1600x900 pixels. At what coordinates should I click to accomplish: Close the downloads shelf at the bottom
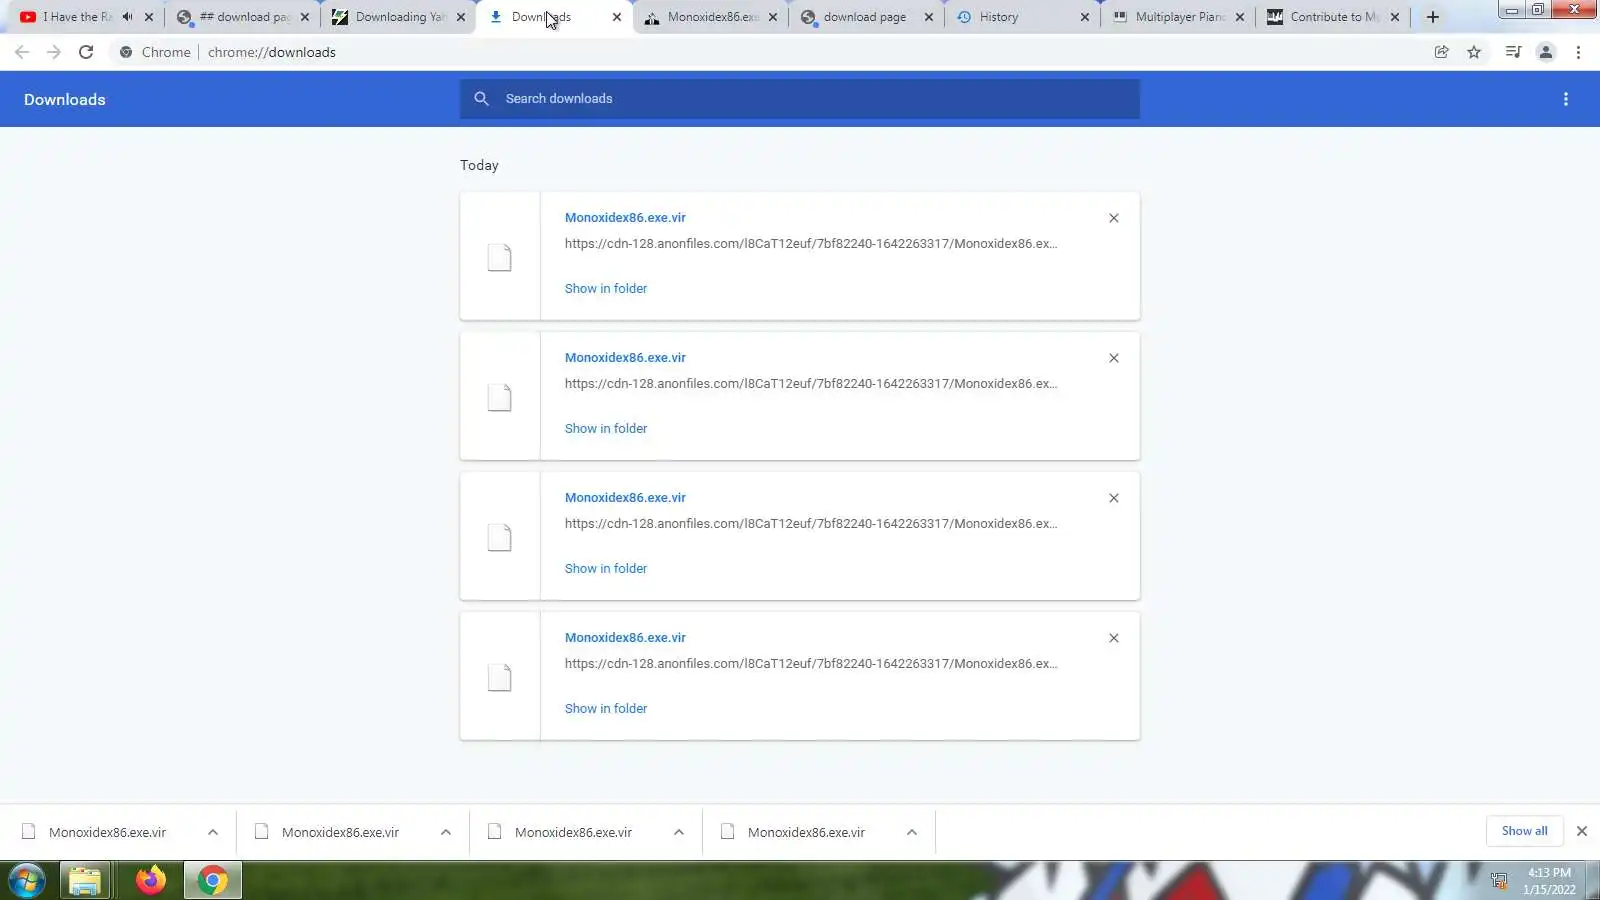coord(1582,831)
